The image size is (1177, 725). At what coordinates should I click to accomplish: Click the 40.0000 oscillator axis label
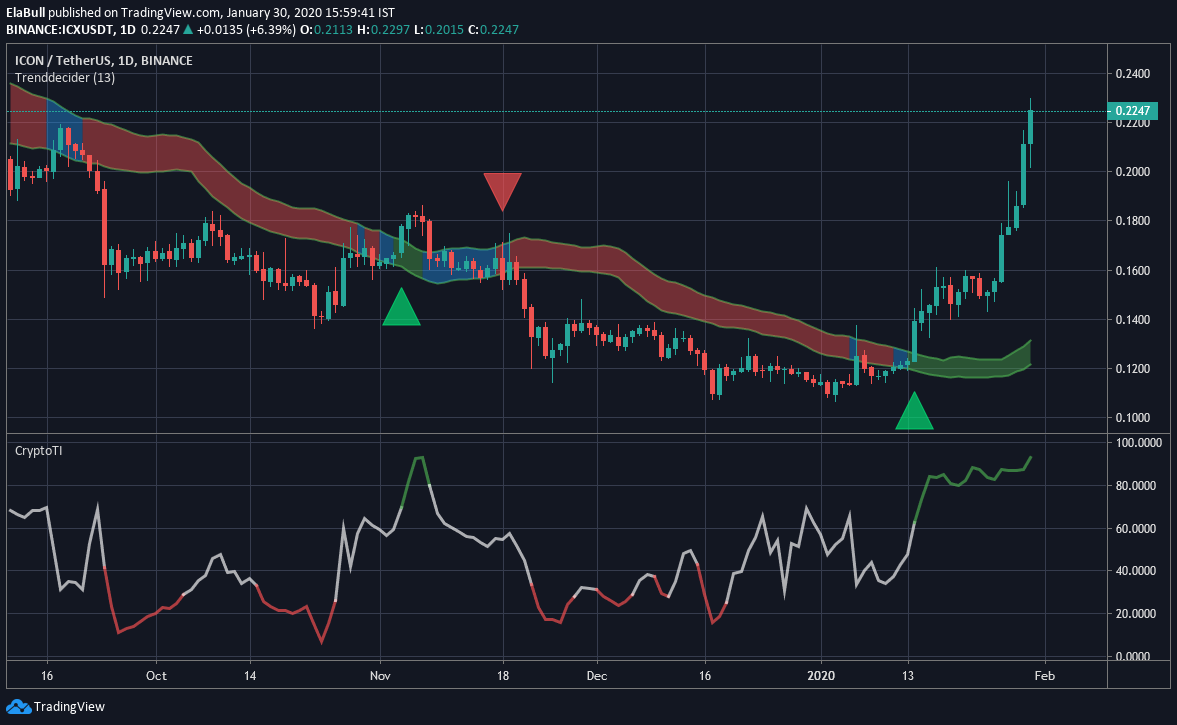coord(1135,570)
